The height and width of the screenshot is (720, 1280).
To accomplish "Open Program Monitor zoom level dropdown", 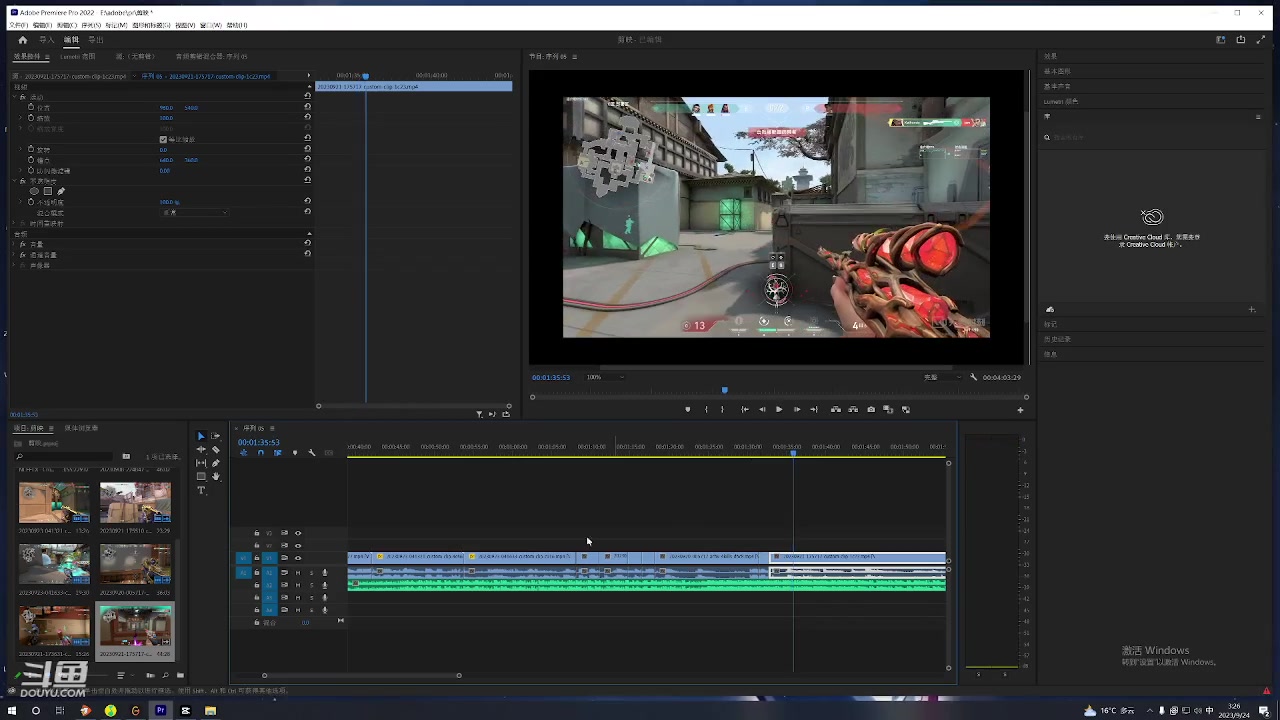I will point(606,377).
